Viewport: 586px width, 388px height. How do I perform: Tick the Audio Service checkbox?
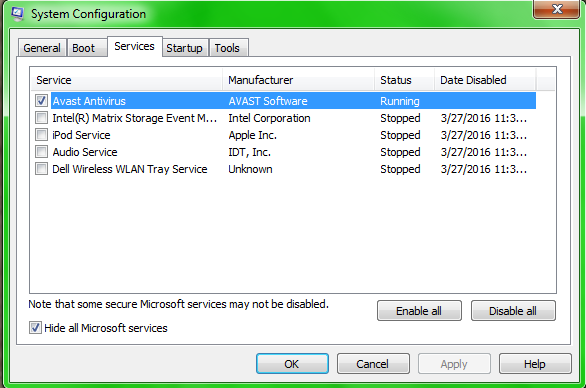[x=41, y=152]
